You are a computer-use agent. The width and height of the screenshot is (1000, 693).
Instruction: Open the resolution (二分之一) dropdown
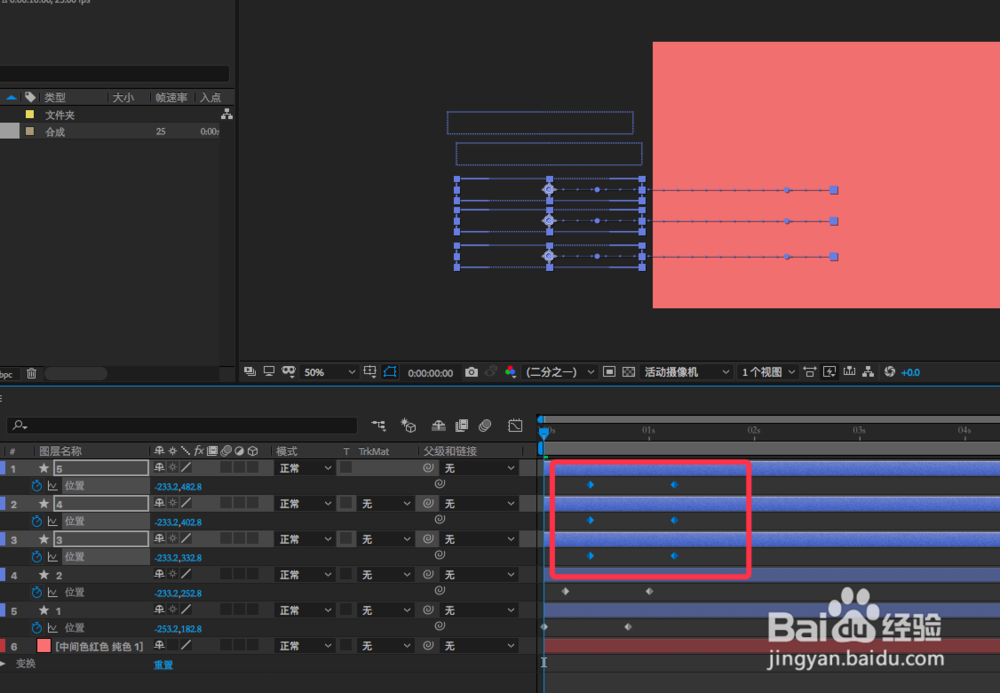point(559,372)
